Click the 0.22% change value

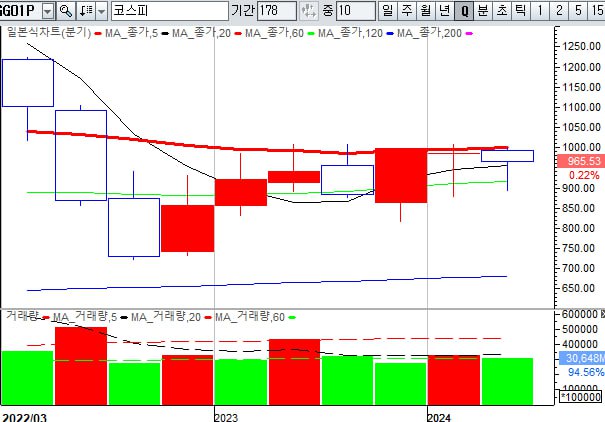[x=584, y=176]
